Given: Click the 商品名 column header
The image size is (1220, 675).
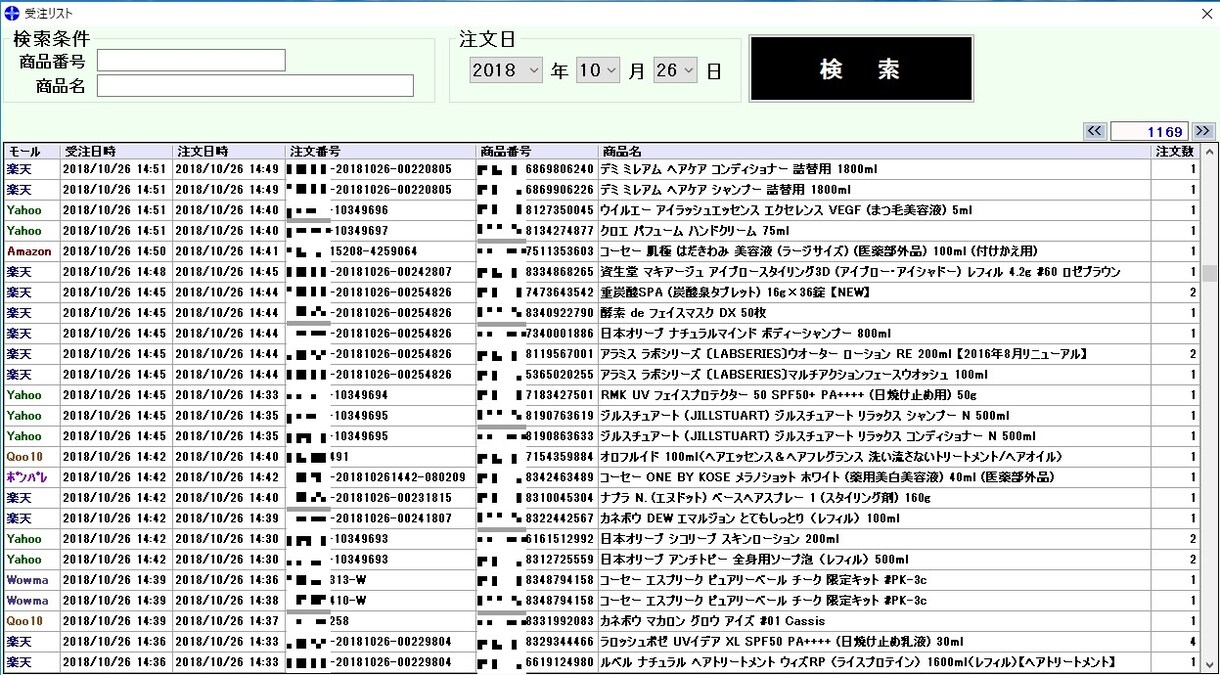Looking at the screenshot, I should coord(874,152).
